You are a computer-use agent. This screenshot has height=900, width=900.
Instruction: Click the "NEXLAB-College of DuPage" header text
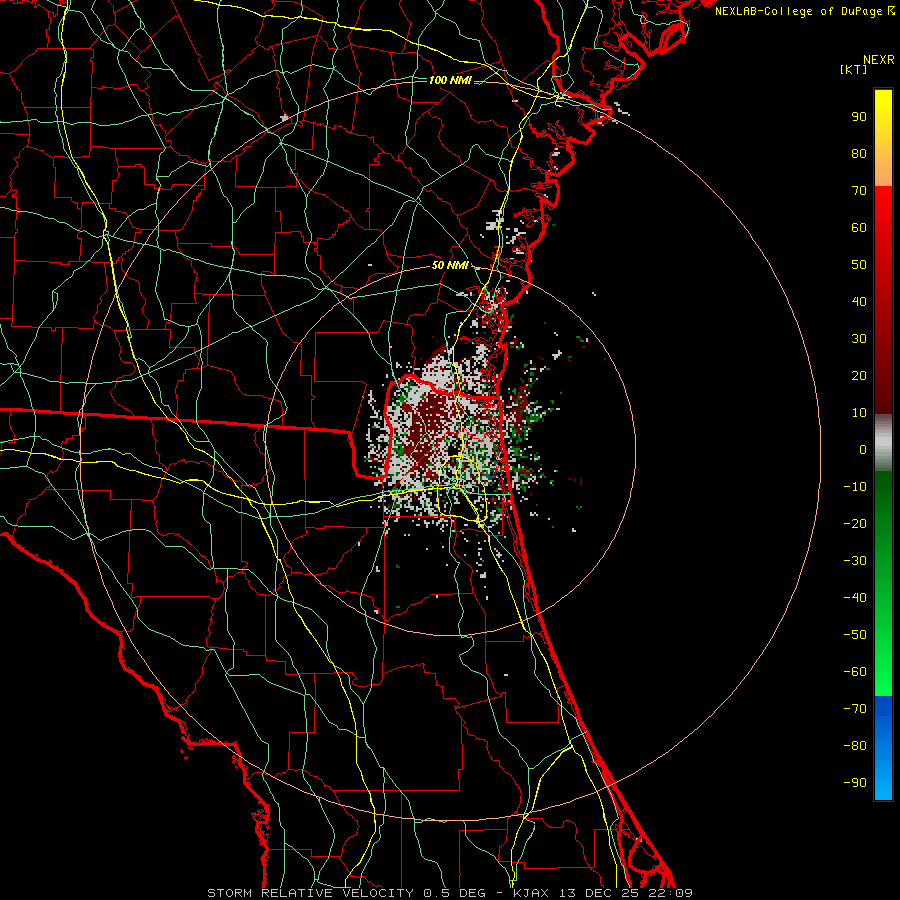[798, 11]
